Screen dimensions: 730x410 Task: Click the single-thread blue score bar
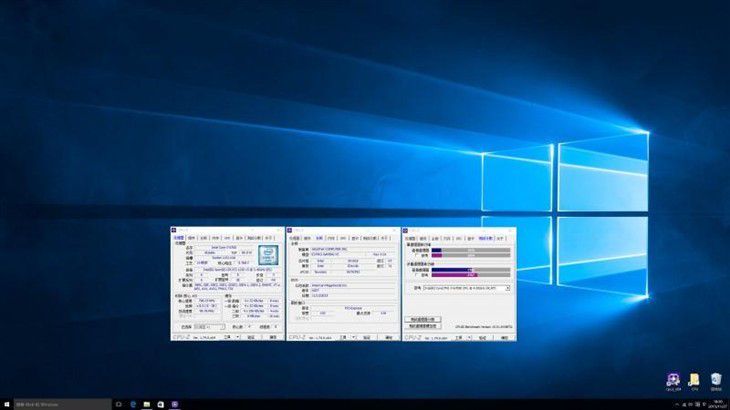[x=437, y=250]
